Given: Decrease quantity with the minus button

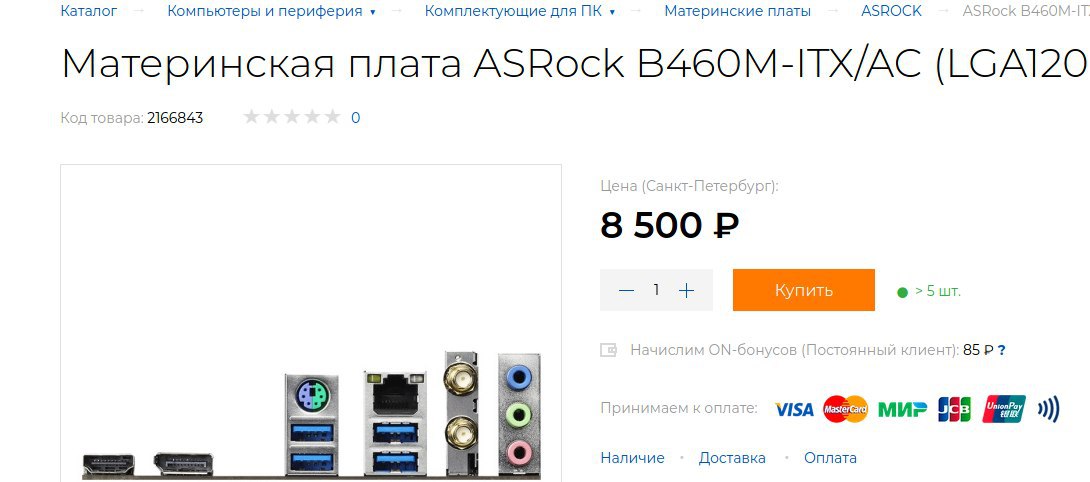Looking at the screenshot, I should [x=626, y=290].
